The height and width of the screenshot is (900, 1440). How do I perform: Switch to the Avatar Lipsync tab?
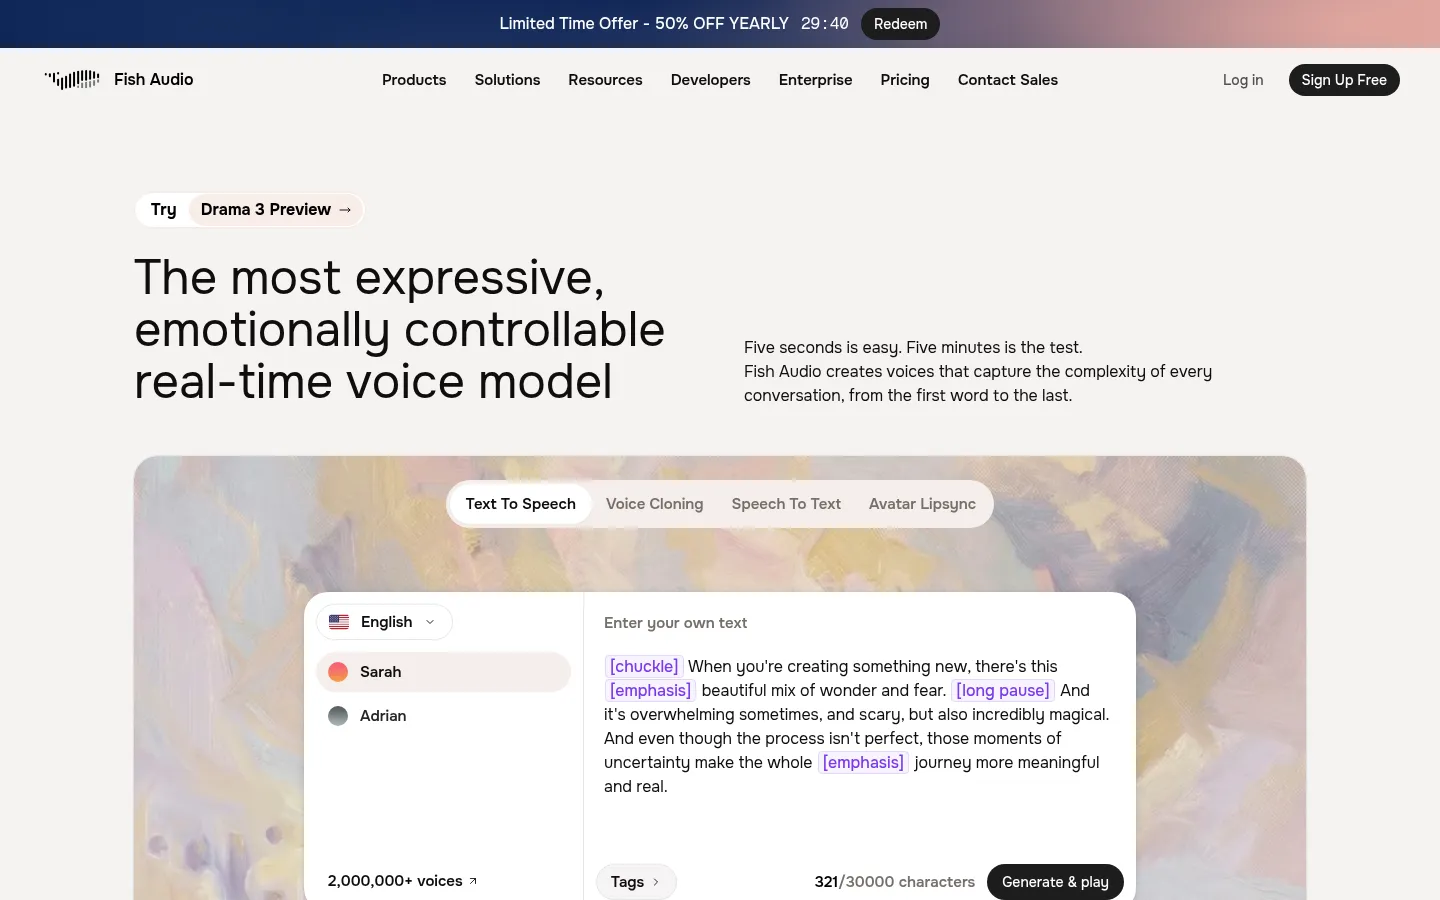(922, 504)
